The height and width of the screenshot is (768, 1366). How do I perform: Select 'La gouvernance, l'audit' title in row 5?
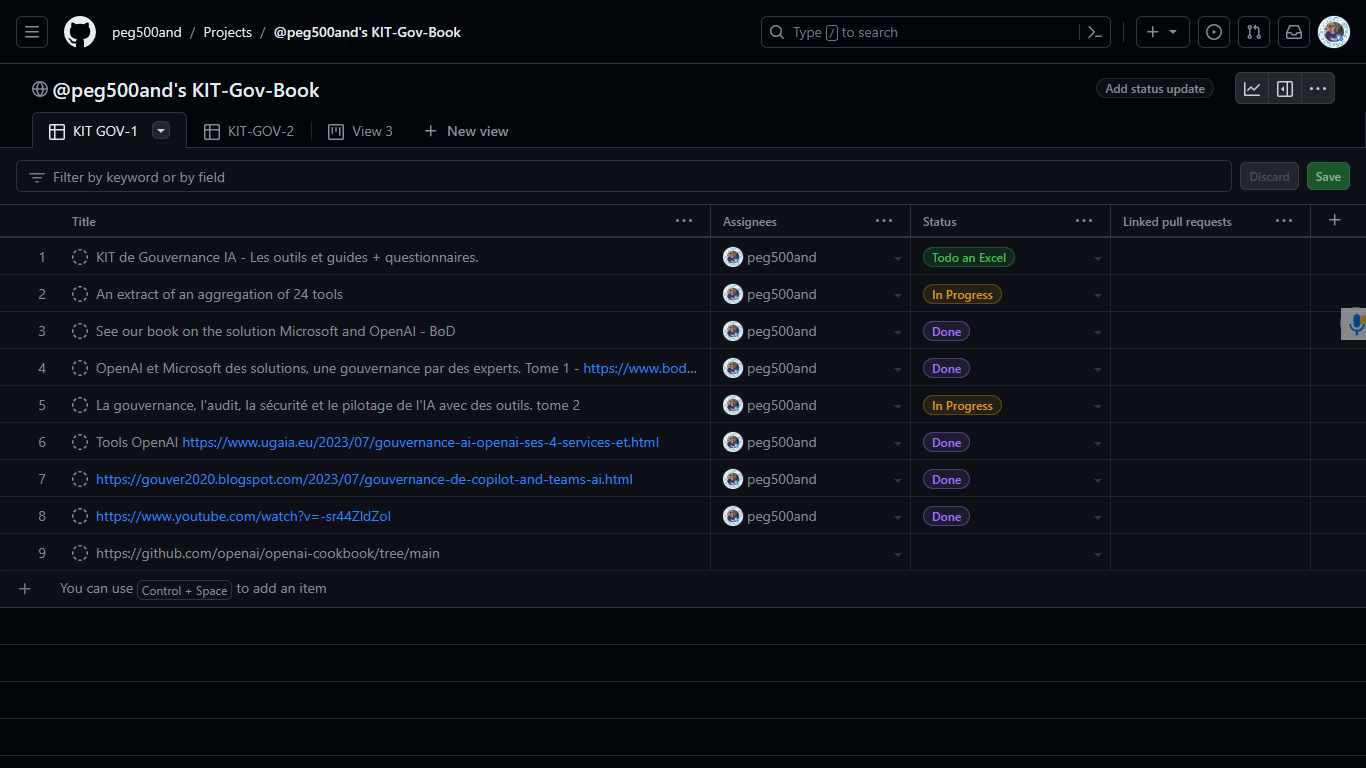pos(338,405)
